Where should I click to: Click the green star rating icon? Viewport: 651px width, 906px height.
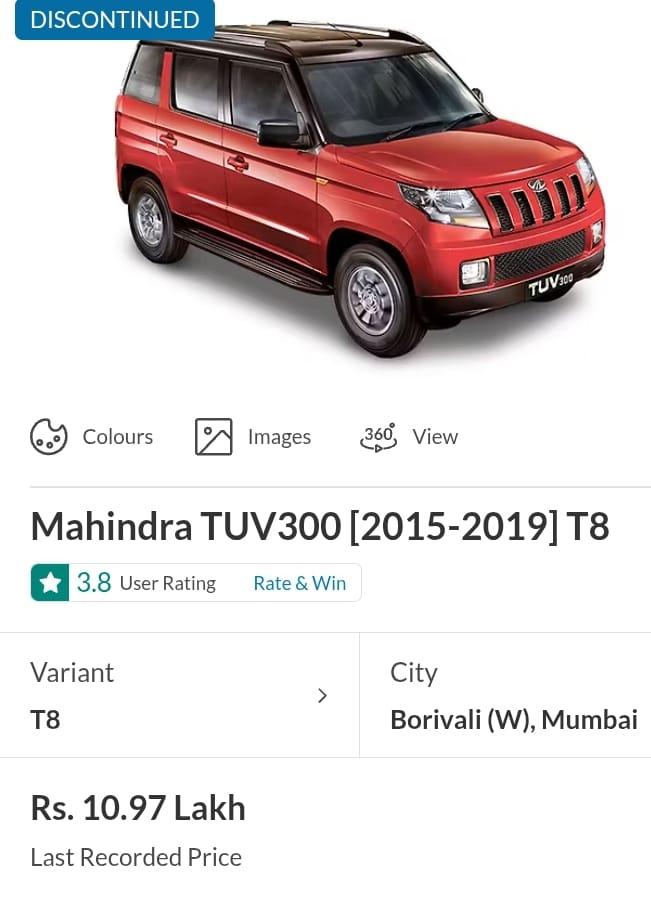point(50,582)
